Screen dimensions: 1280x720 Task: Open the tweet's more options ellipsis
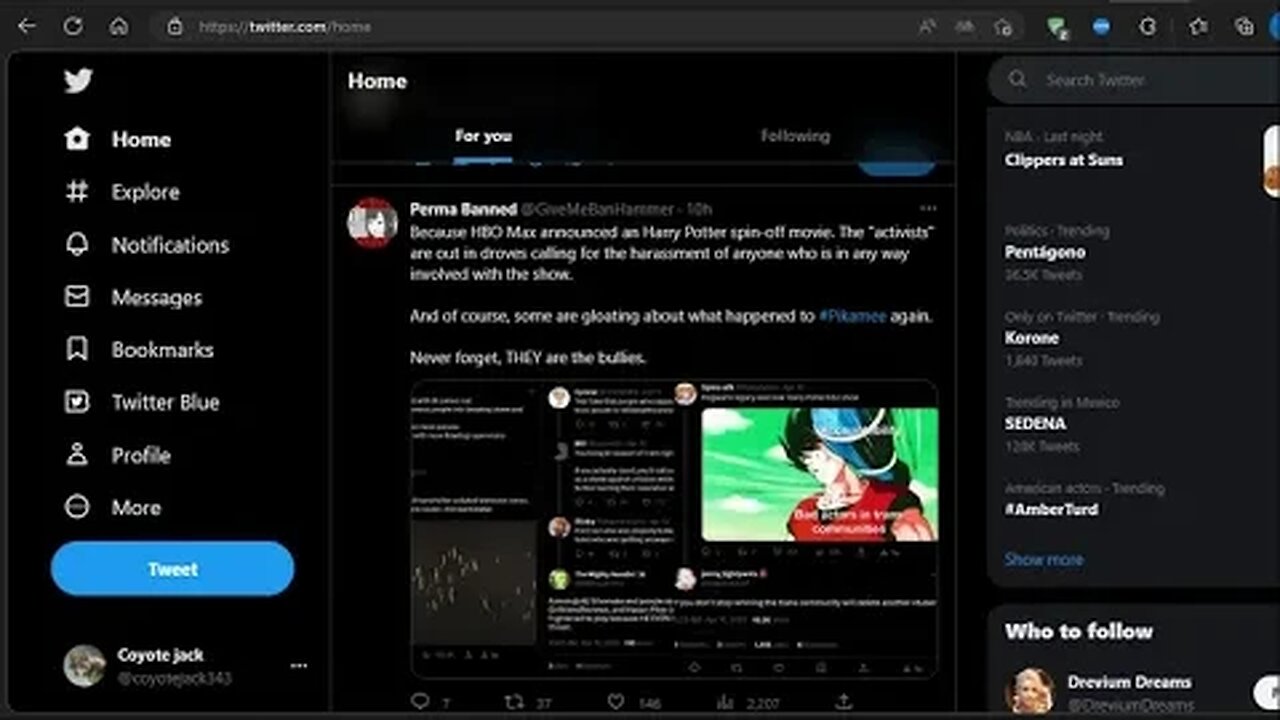coord(928,208)
